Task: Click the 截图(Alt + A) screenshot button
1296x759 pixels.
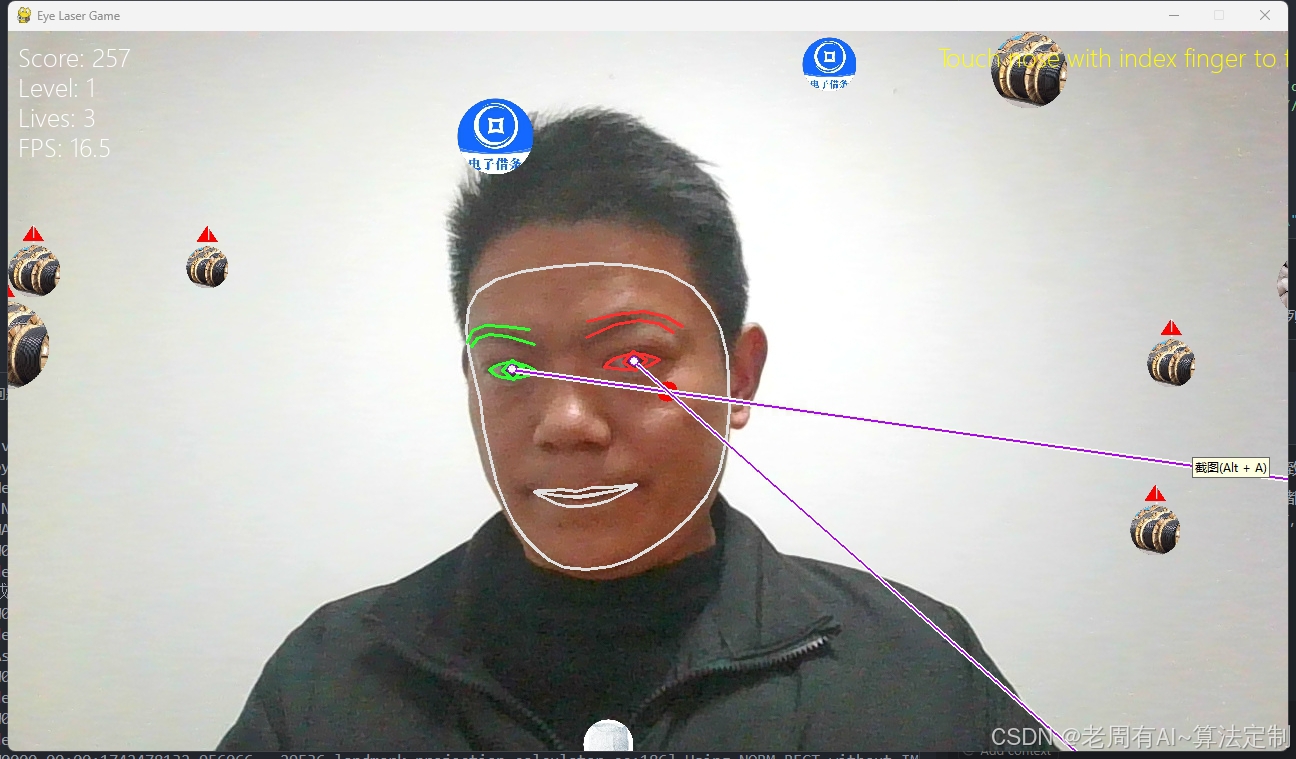Action: [1231, 467]
